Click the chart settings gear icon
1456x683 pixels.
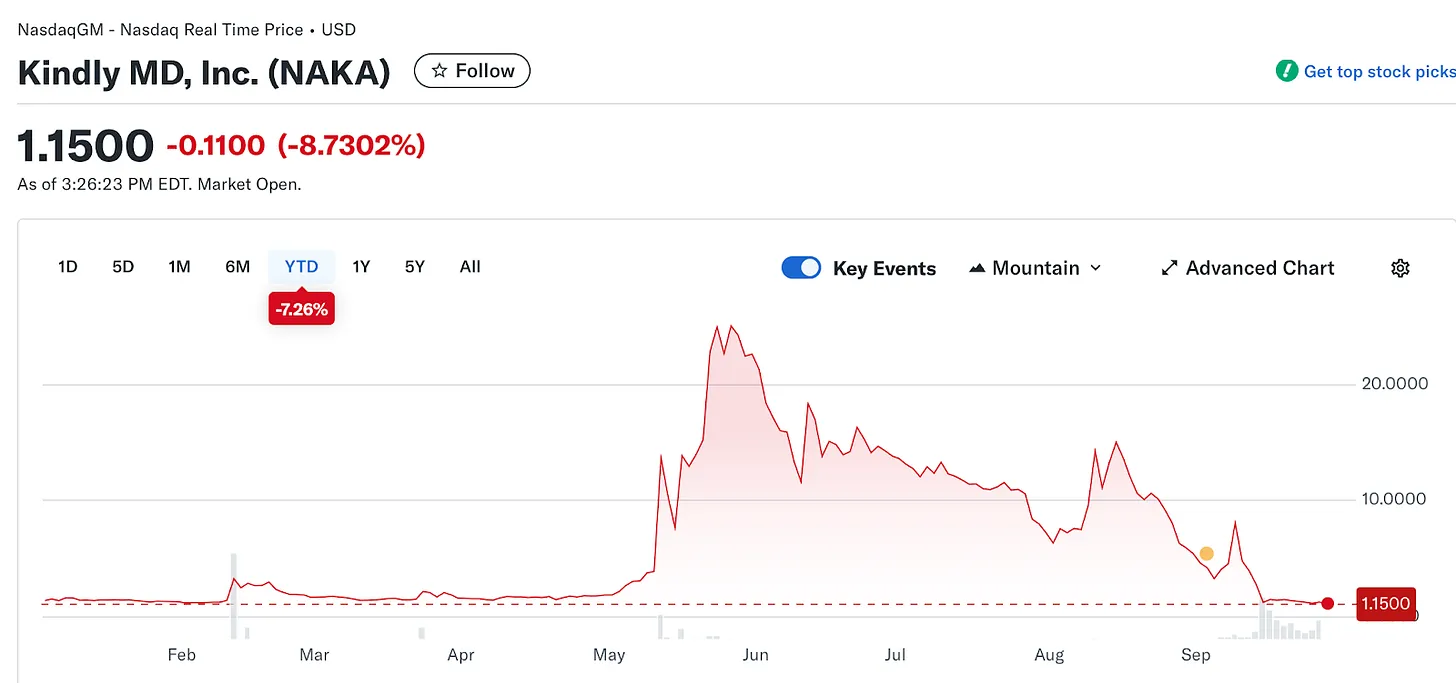pos(1400,268)
